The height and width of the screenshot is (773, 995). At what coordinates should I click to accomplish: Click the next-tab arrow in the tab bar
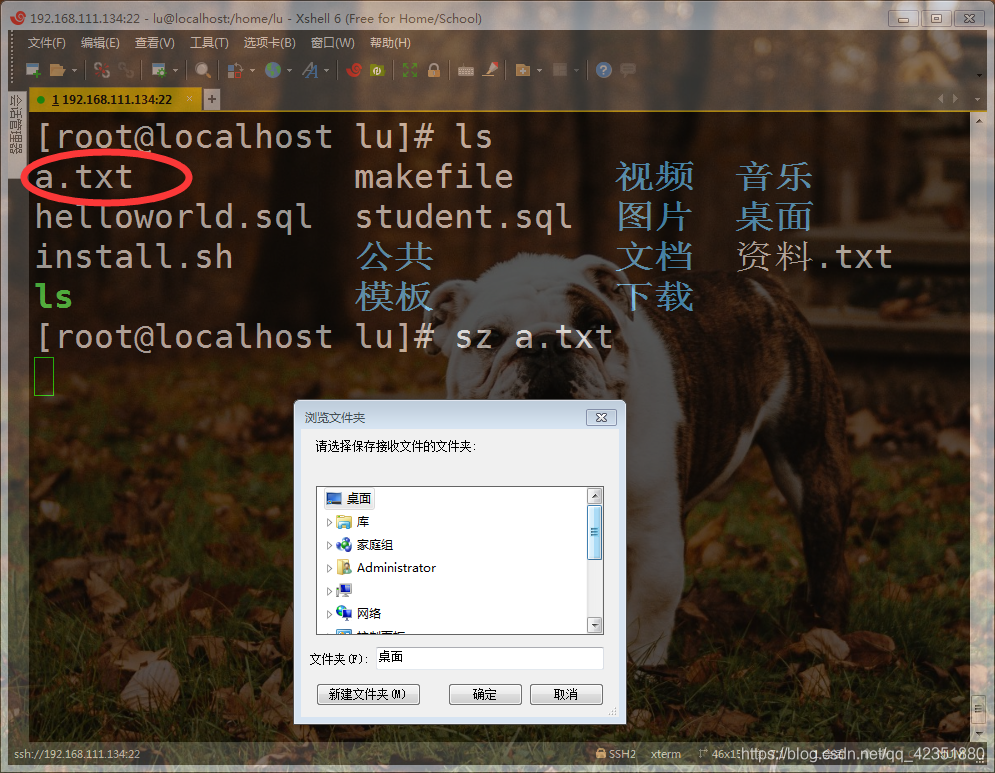955,98
